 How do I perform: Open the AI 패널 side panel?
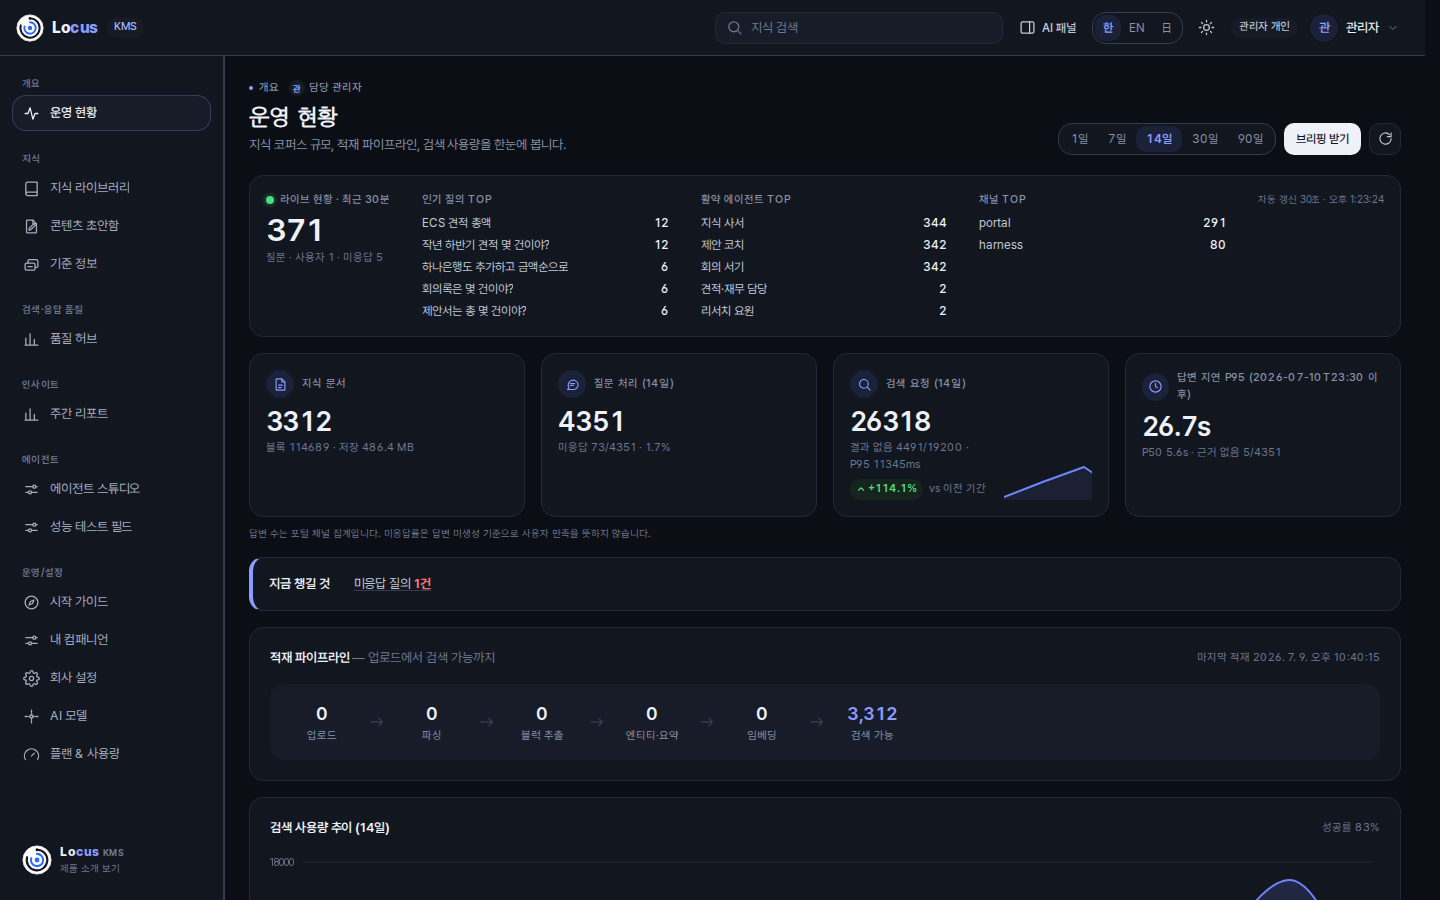click(x=1048, y=28)
